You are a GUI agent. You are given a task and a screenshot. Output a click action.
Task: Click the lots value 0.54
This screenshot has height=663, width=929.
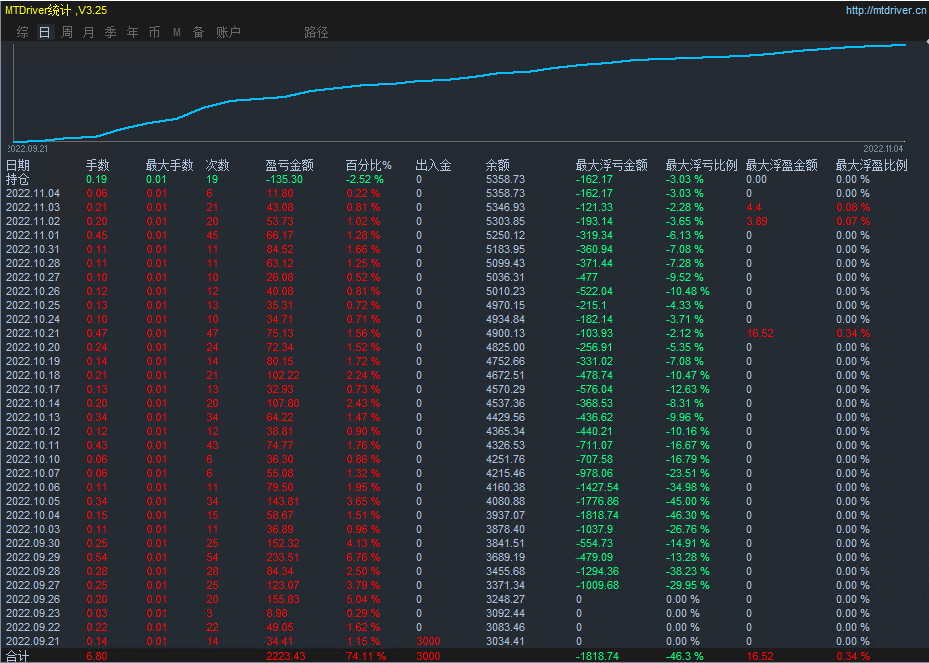(97, 557)
